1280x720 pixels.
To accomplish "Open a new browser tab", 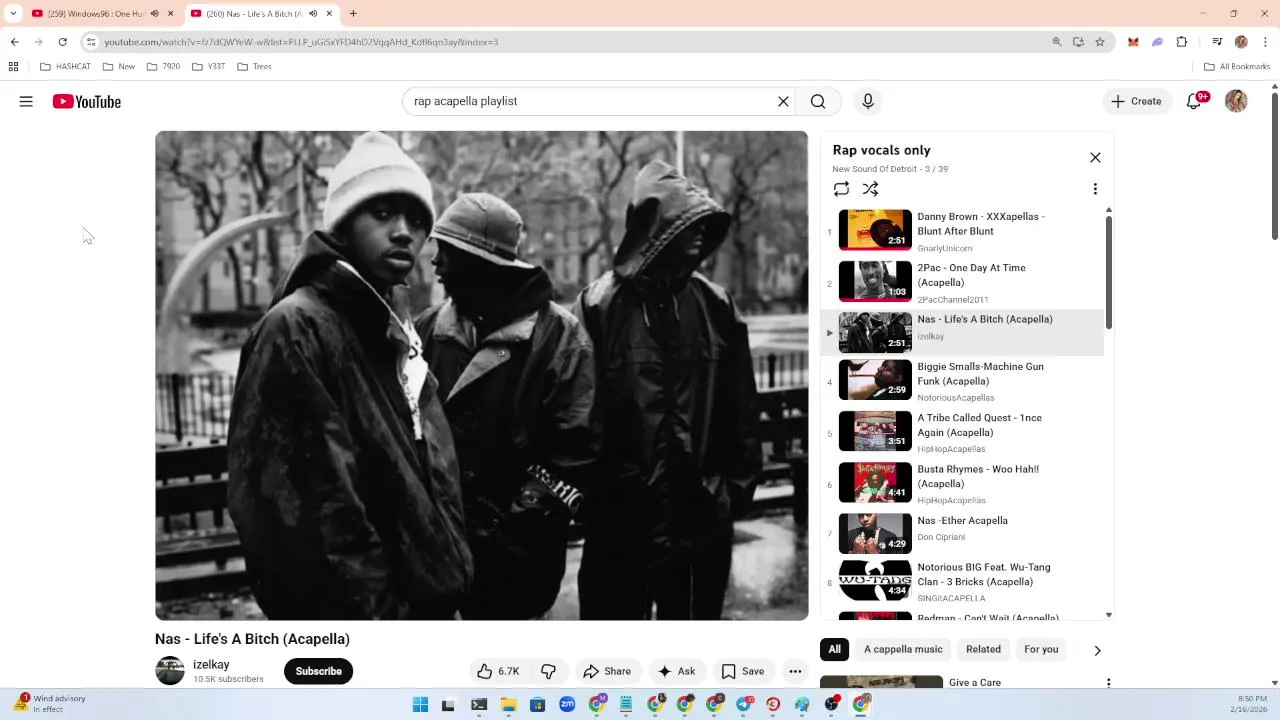I will pos(353,13).
